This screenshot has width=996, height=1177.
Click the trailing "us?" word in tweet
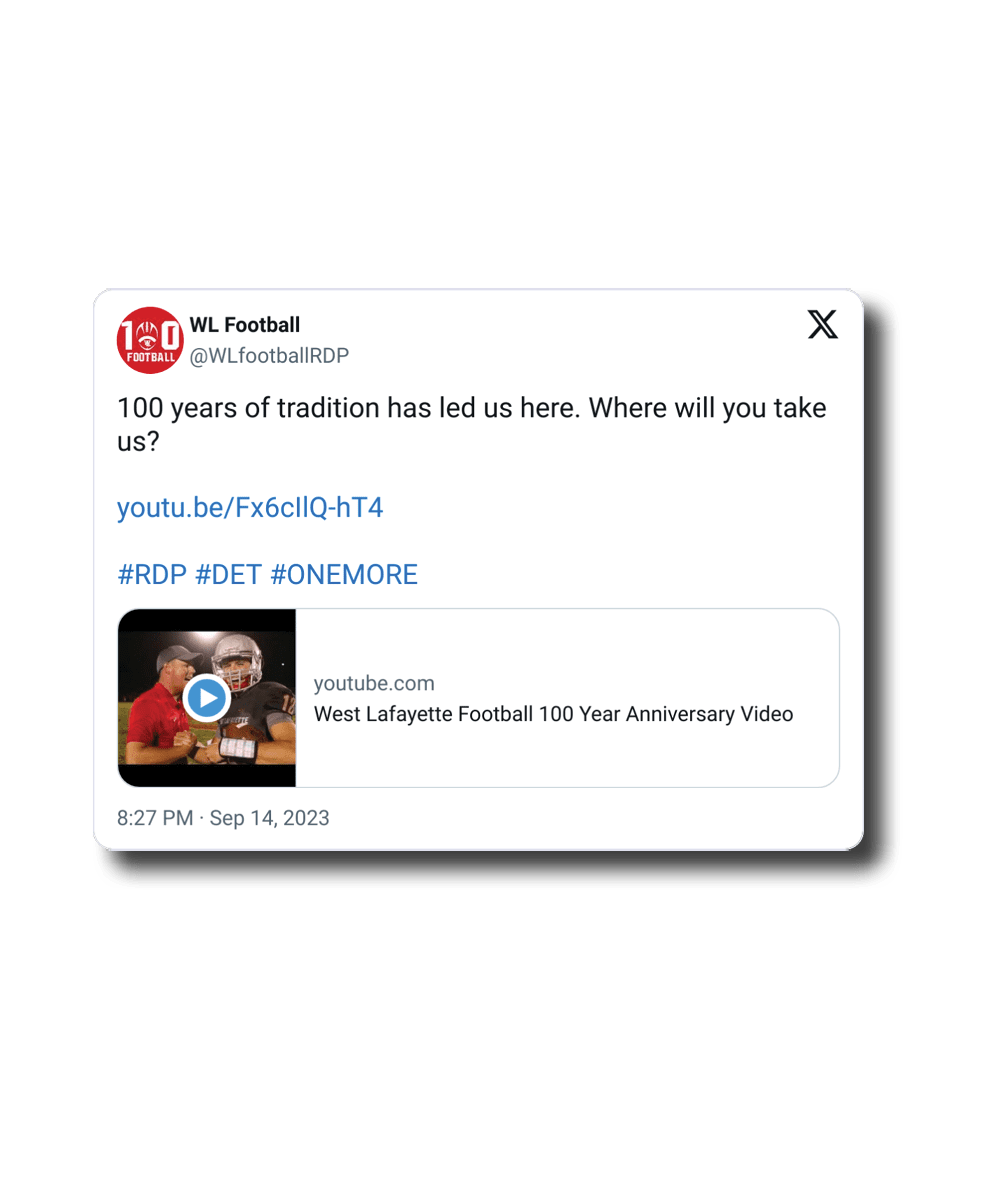click(138, 441)
